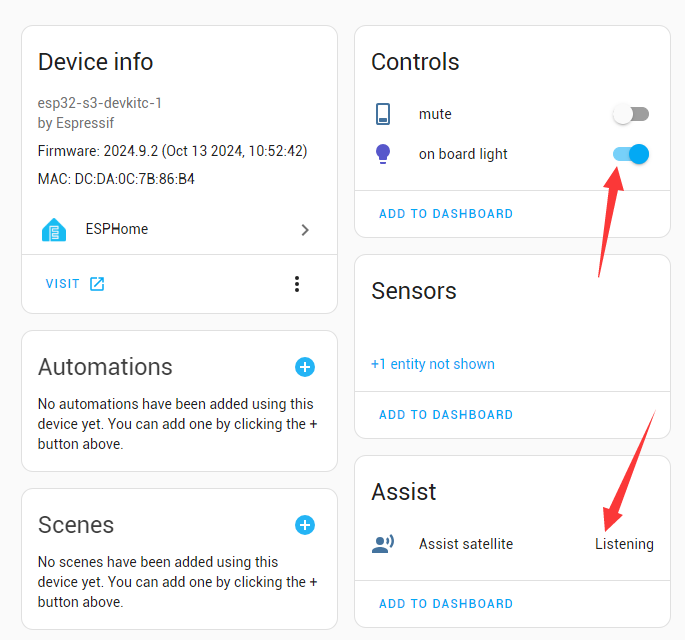Add a scene with the plus icon
The height and width of the screenshot is (640, 685).
pos(305,525)
